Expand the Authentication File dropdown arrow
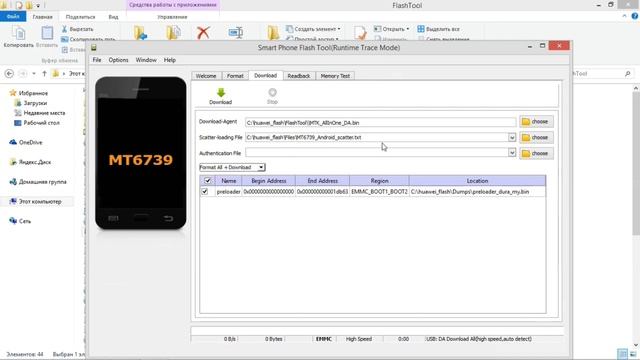The width and height of the screenshot is (640, 360). (512, 153)
